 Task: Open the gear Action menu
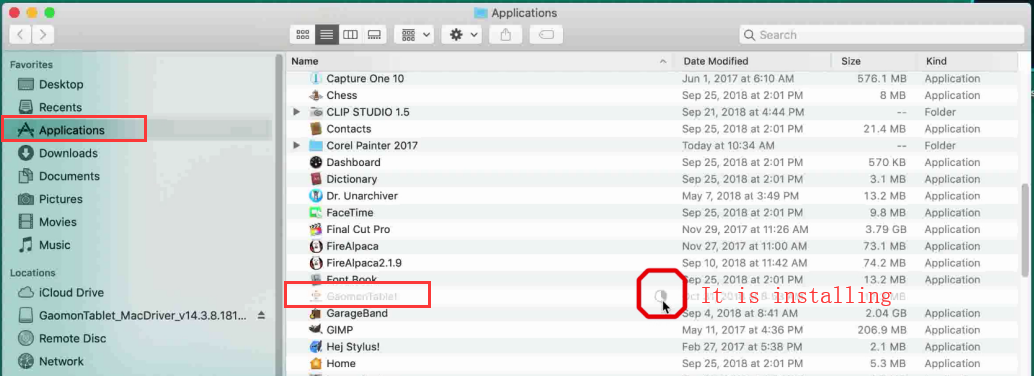pyautogui.click(x=462, y=34)
